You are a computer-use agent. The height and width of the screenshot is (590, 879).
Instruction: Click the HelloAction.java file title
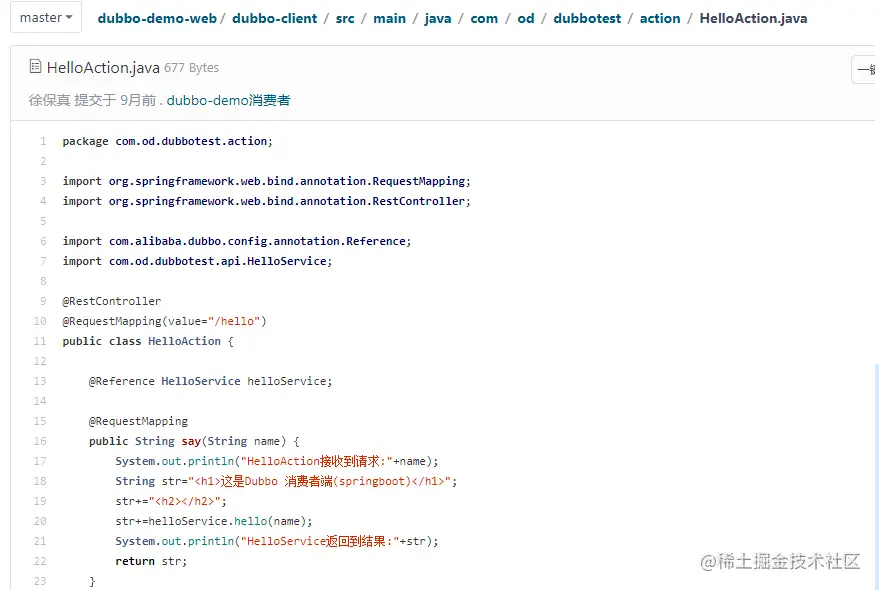(x=103, y=68)
